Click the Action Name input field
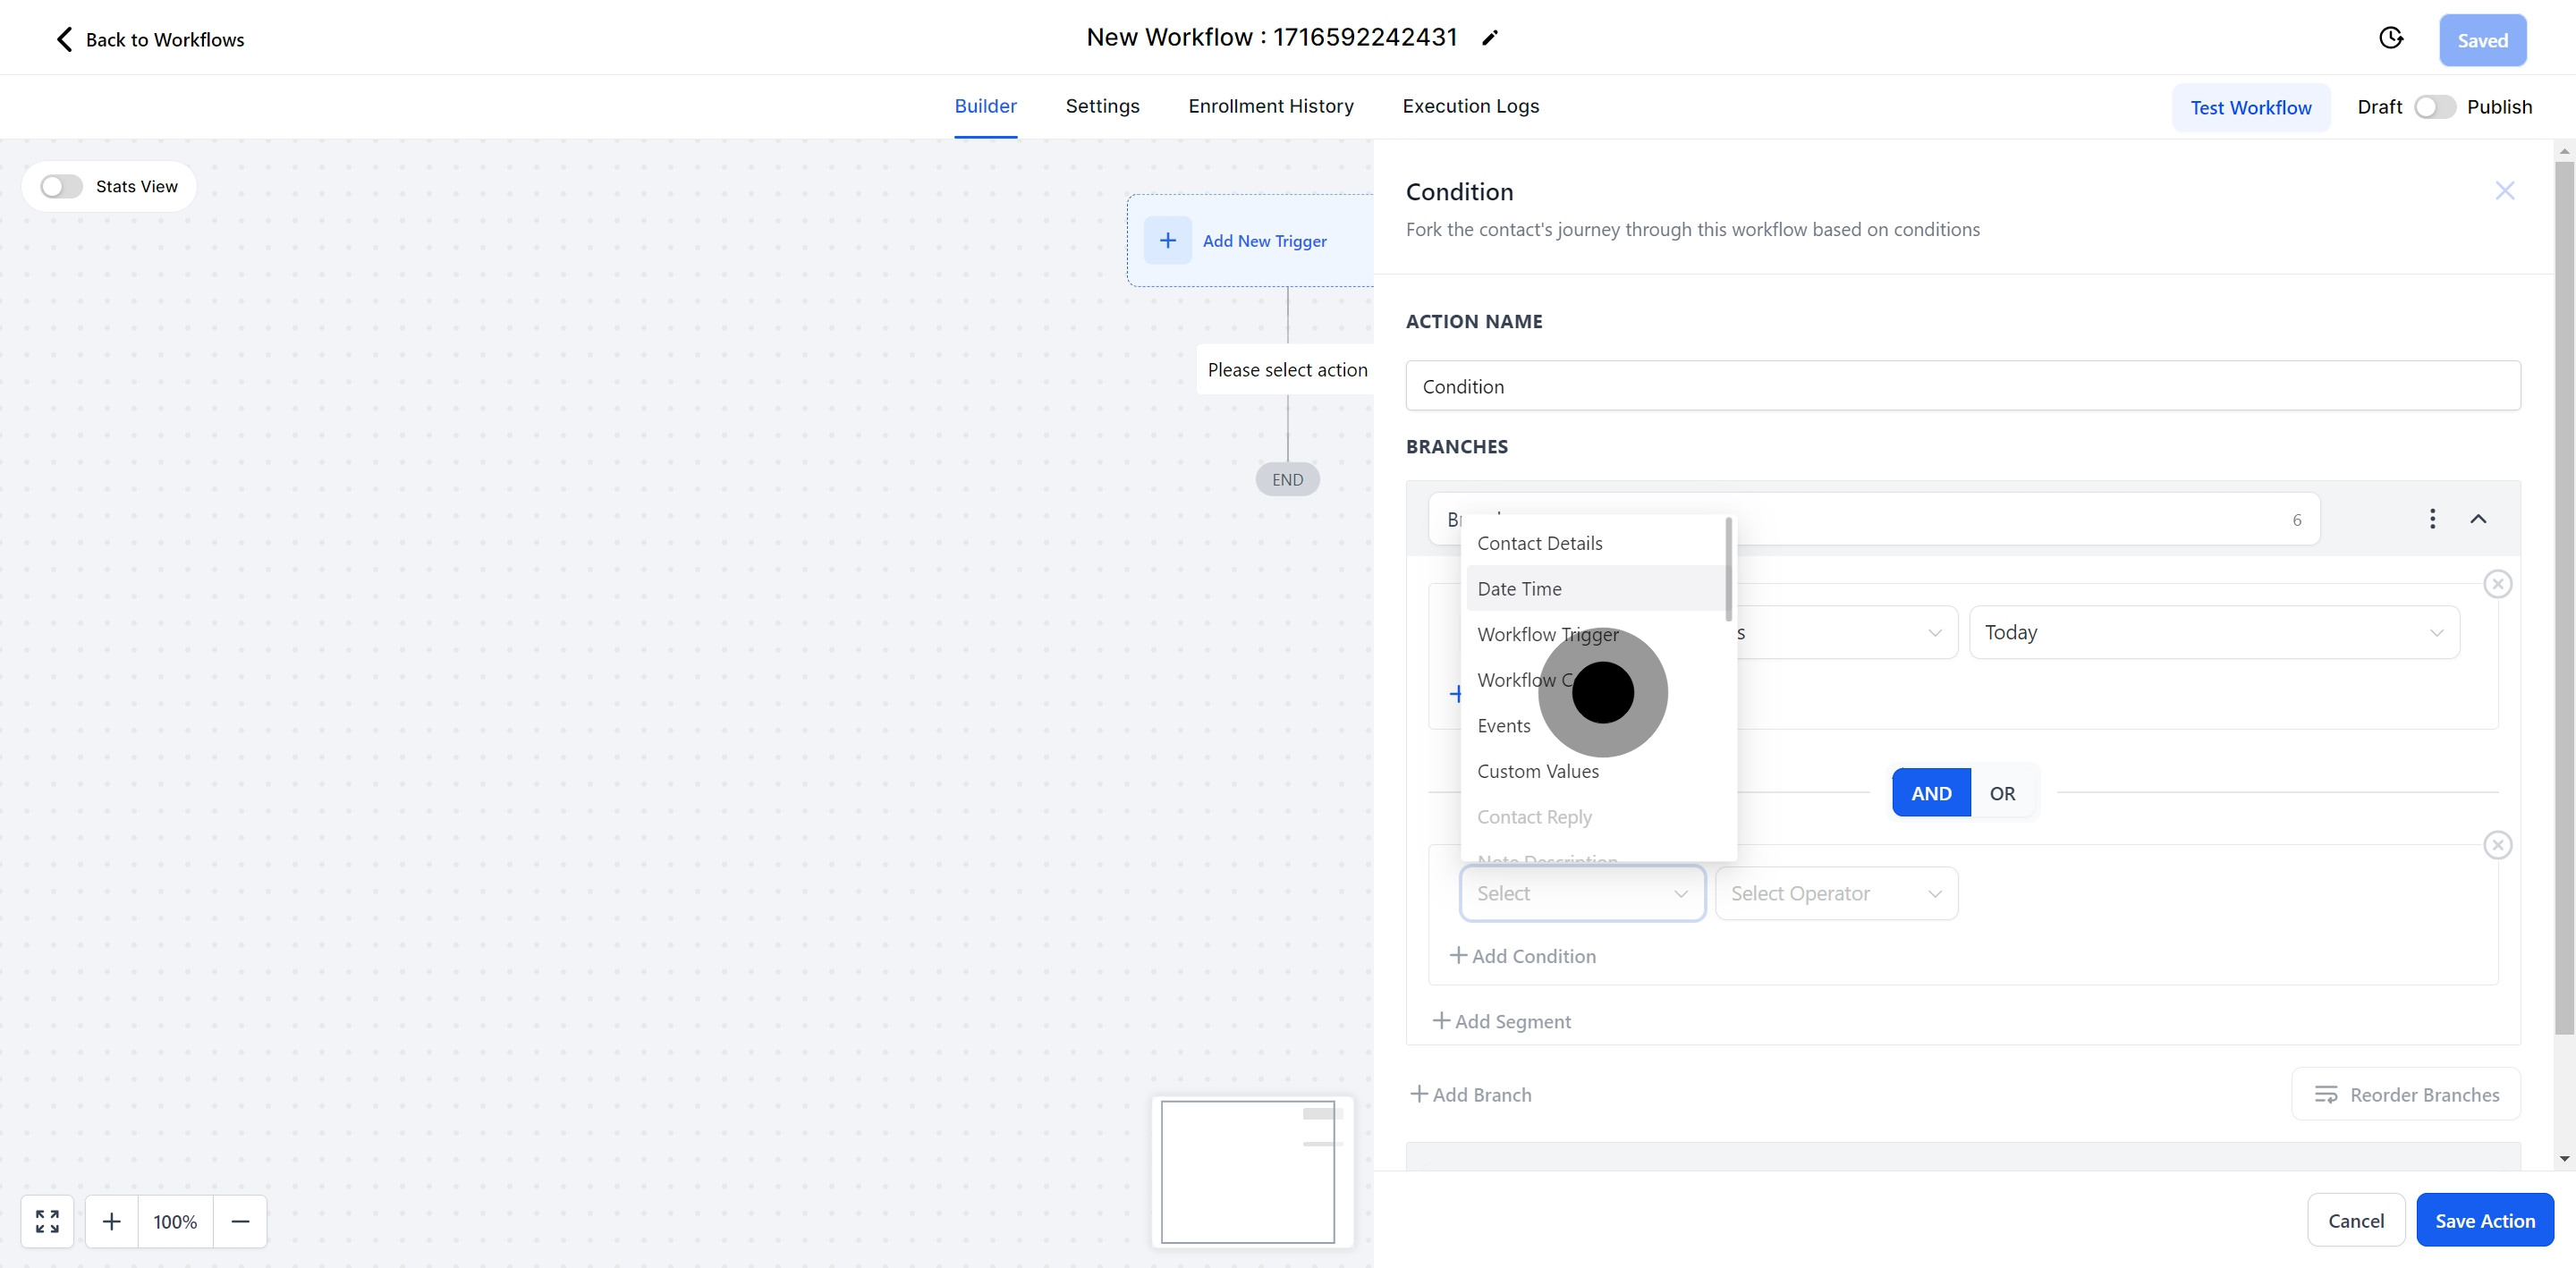 [x=1962, y=386]
